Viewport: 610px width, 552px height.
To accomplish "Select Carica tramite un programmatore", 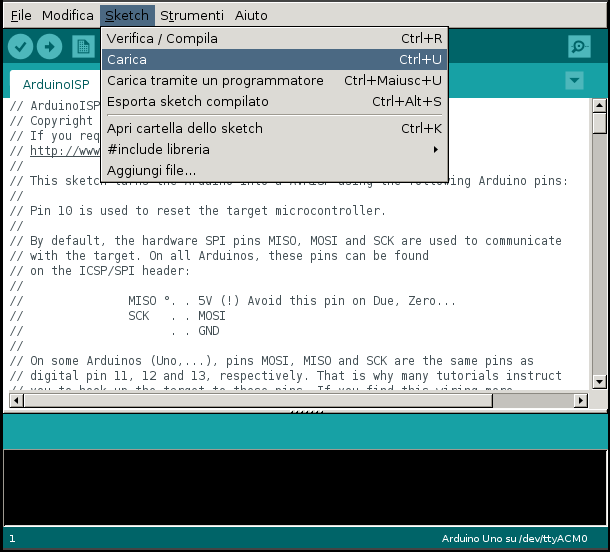I will (x=275, y=81).
